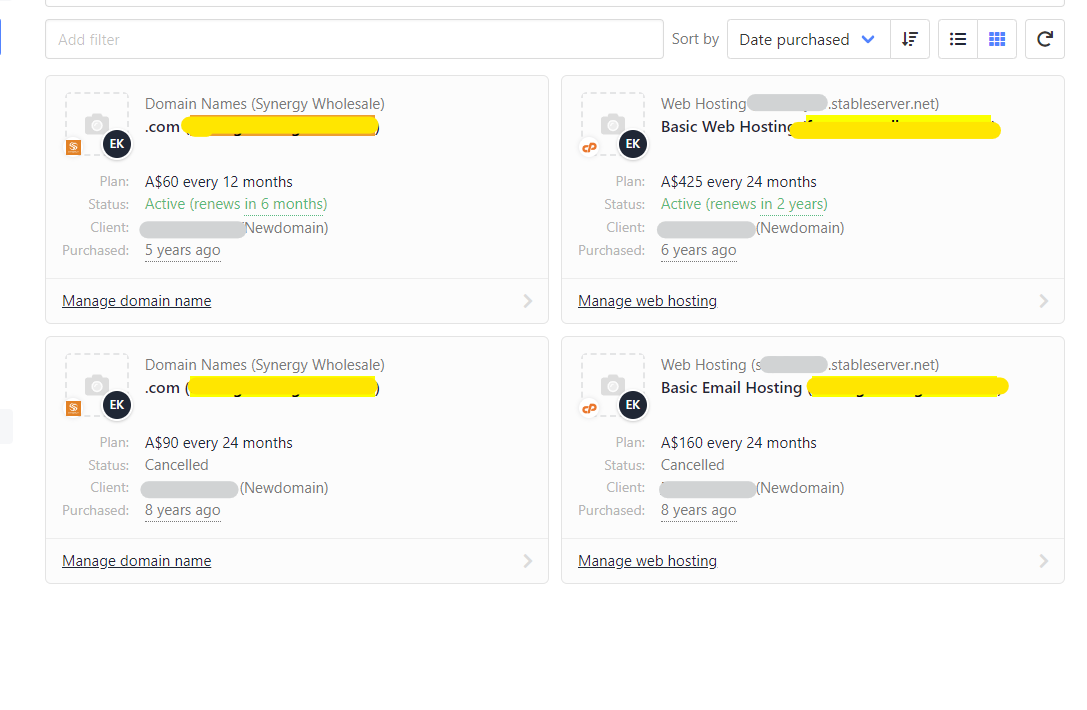The height and width of the screenshot is (710, 1087).
Task: Open the Date purchased sort dropdown
Action: (x=806, y=39)
